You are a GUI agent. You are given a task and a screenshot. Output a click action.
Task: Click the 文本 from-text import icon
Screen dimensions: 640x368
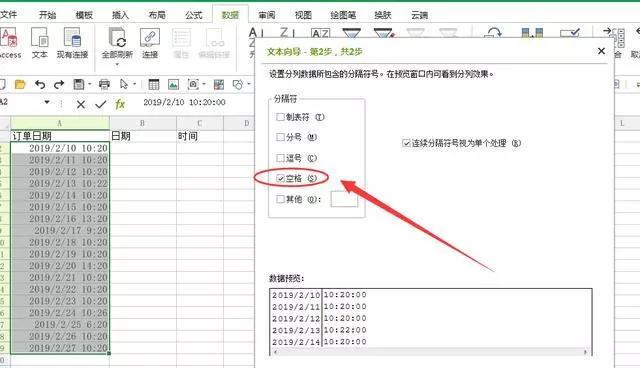coord(40,38)
